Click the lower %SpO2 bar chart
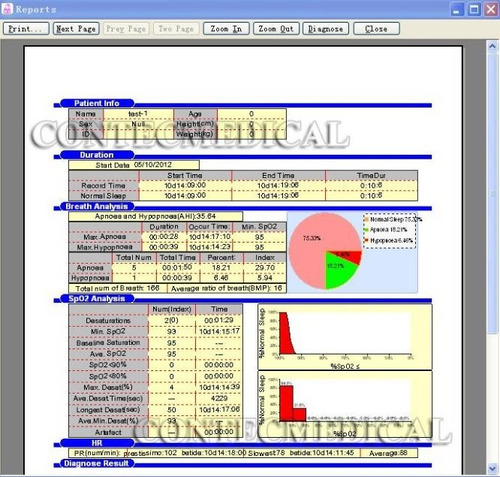 (x=345, y=404)
